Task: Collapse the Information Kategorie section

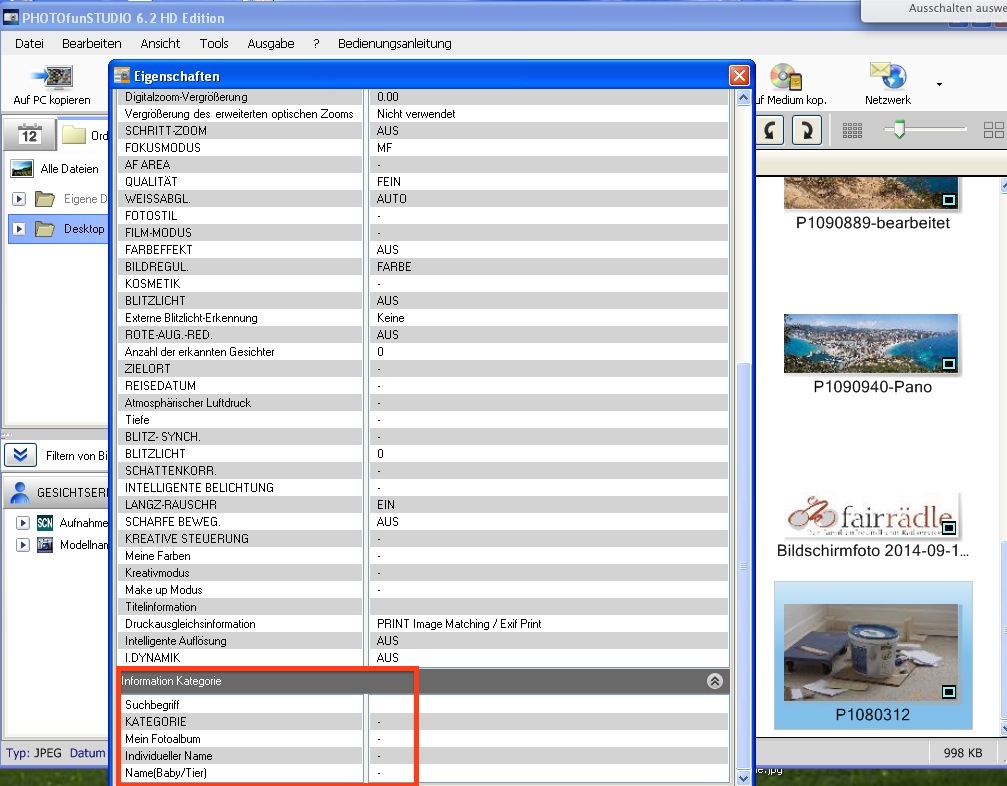Action: [x=714, y=681]
